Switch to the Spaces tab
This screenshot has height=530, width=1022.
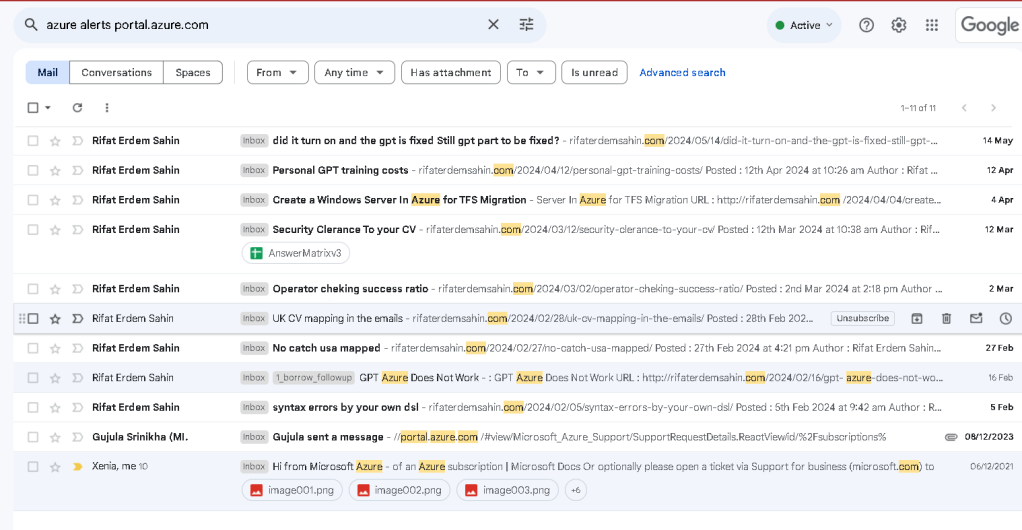point(193,72)
